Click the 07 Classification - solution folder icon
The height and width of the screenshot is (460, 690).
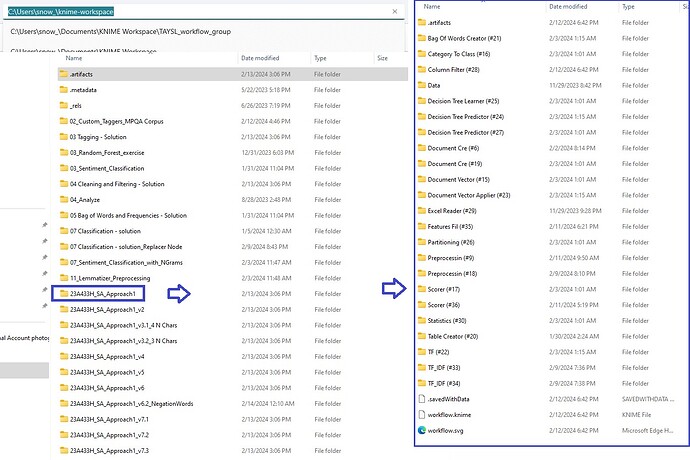tap(64, 231)
